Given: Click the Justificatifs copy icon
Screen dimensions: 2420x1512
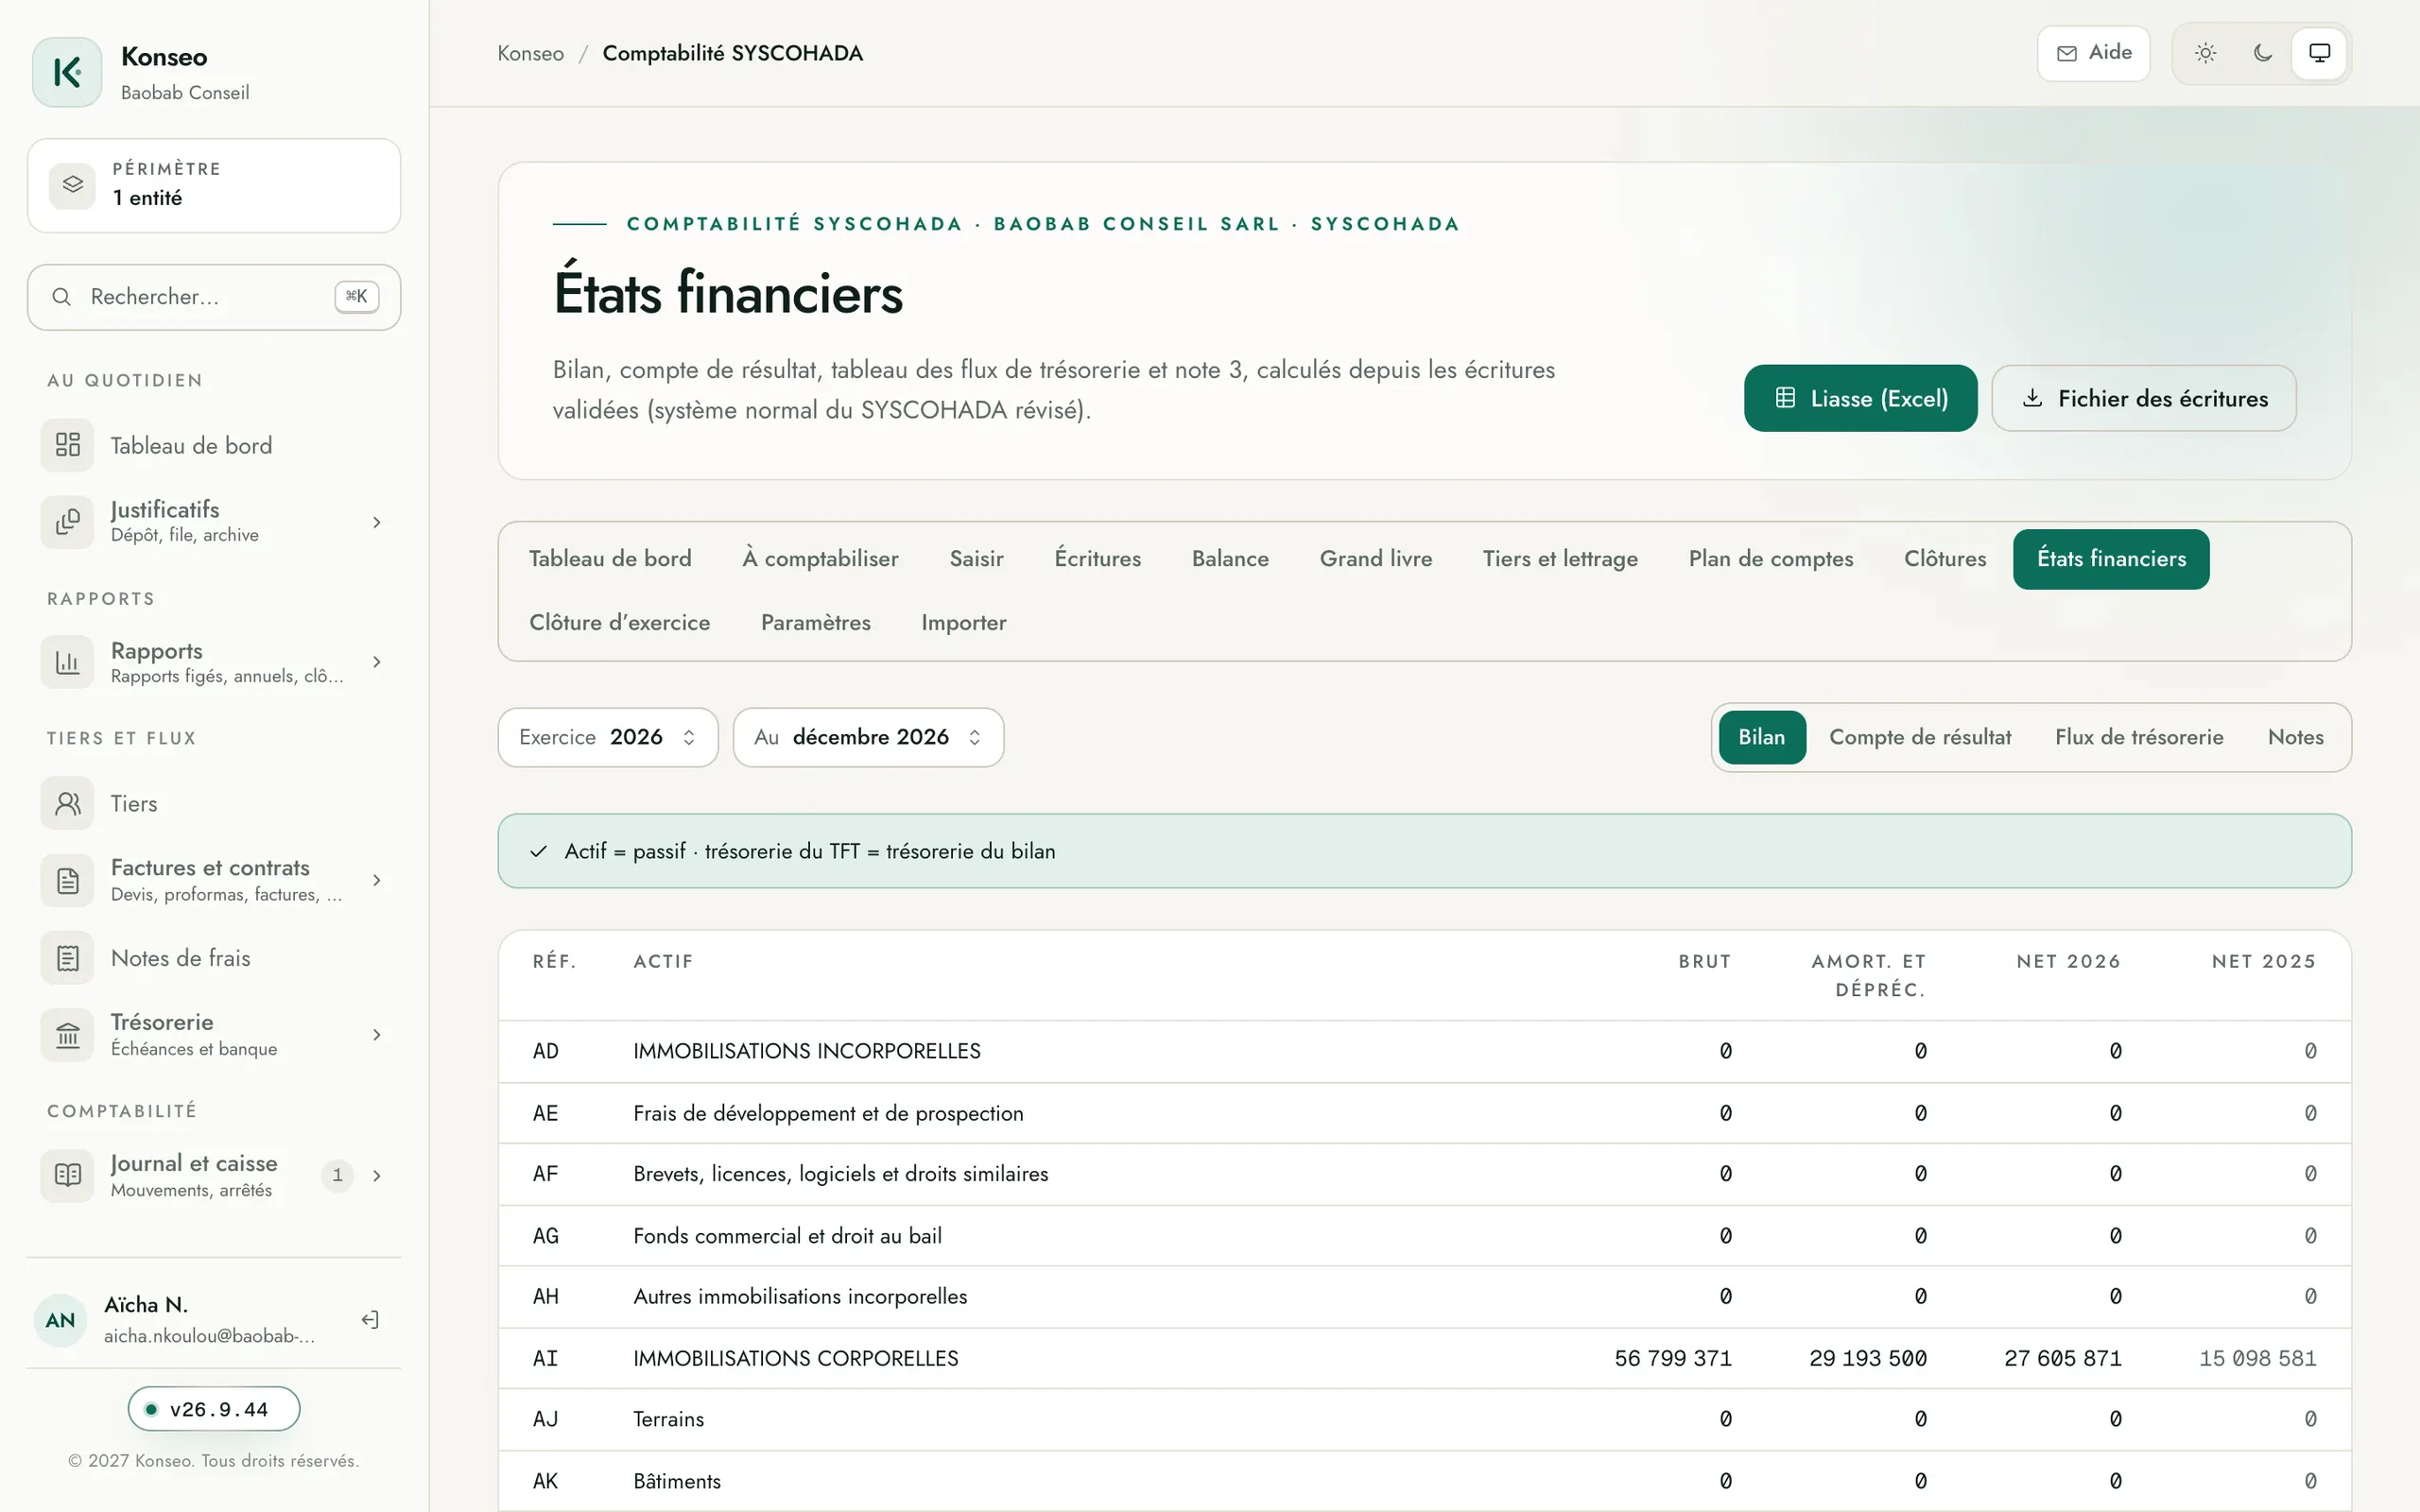Looking at the screenshot, I should [x=67, y=521].
